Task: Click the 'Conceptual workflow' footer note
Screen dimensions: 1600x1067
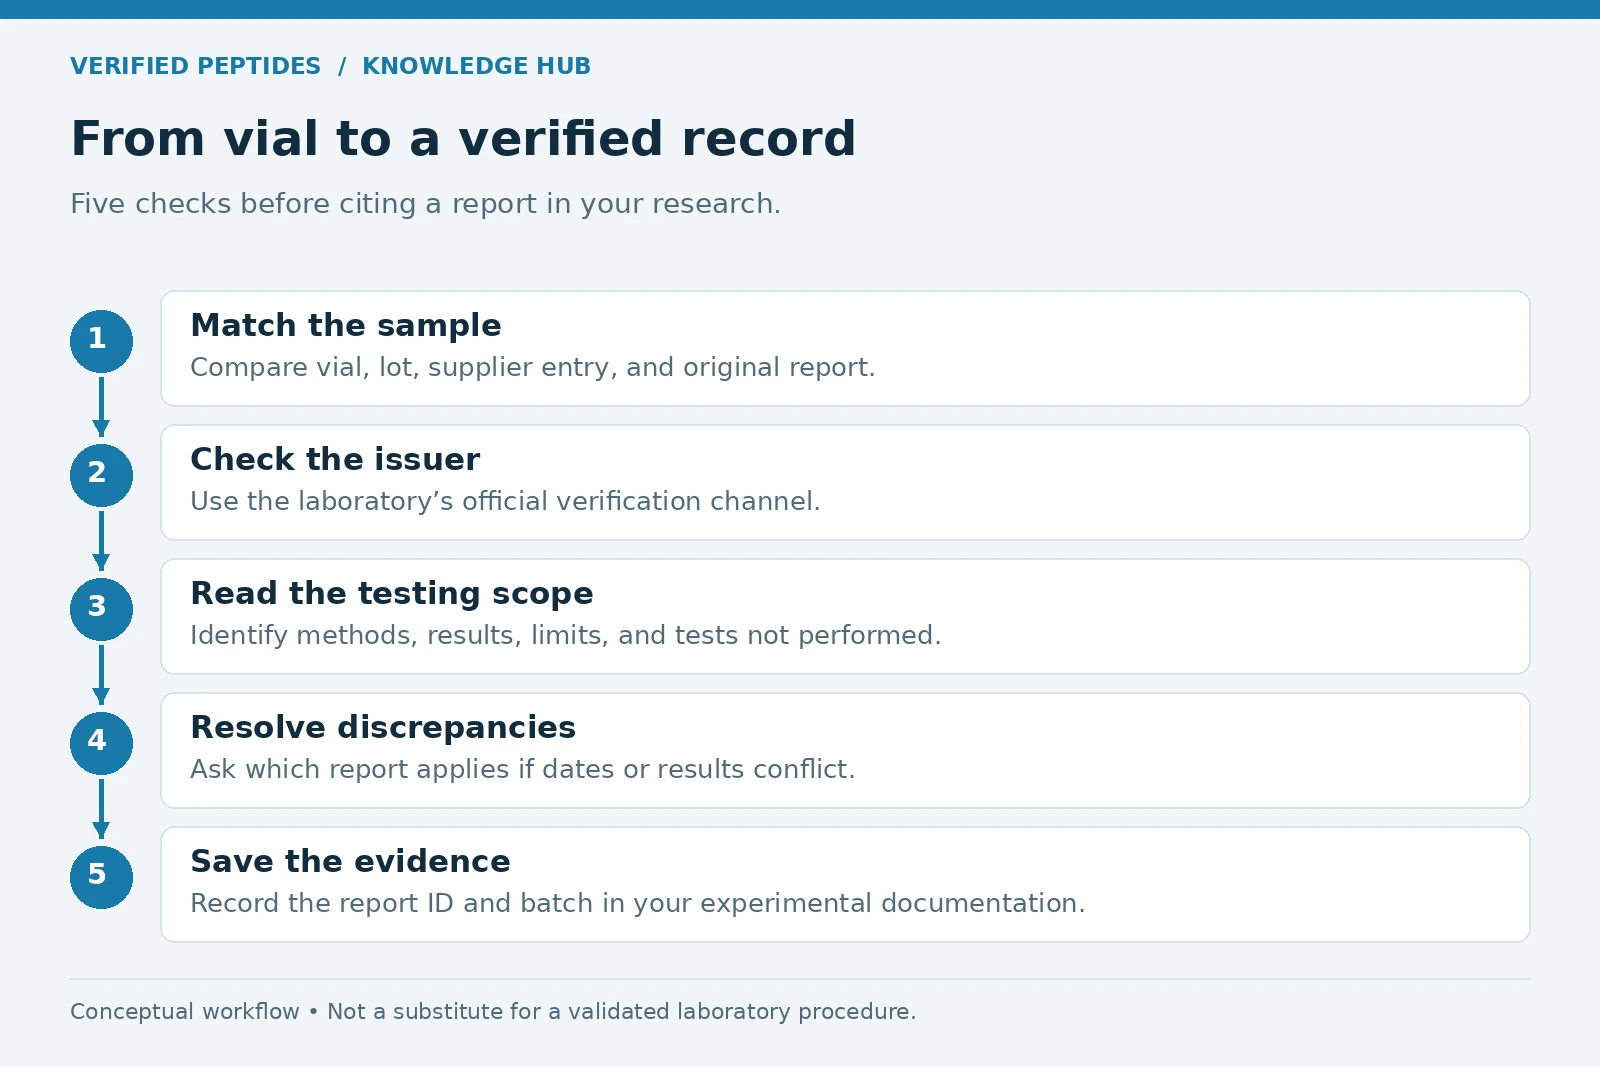Action: click(x=493, y=1011)
